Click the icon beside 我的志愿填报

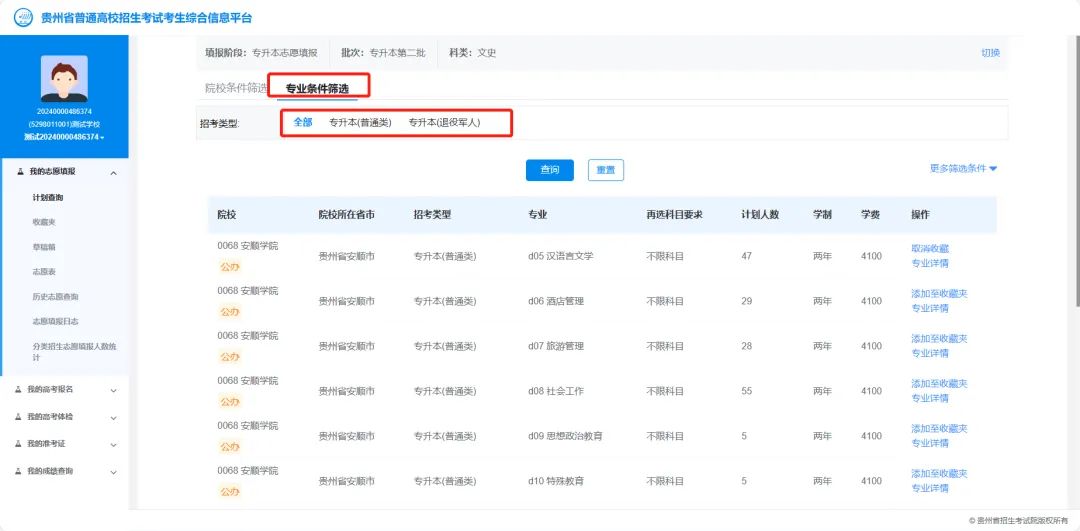(21, 172)
